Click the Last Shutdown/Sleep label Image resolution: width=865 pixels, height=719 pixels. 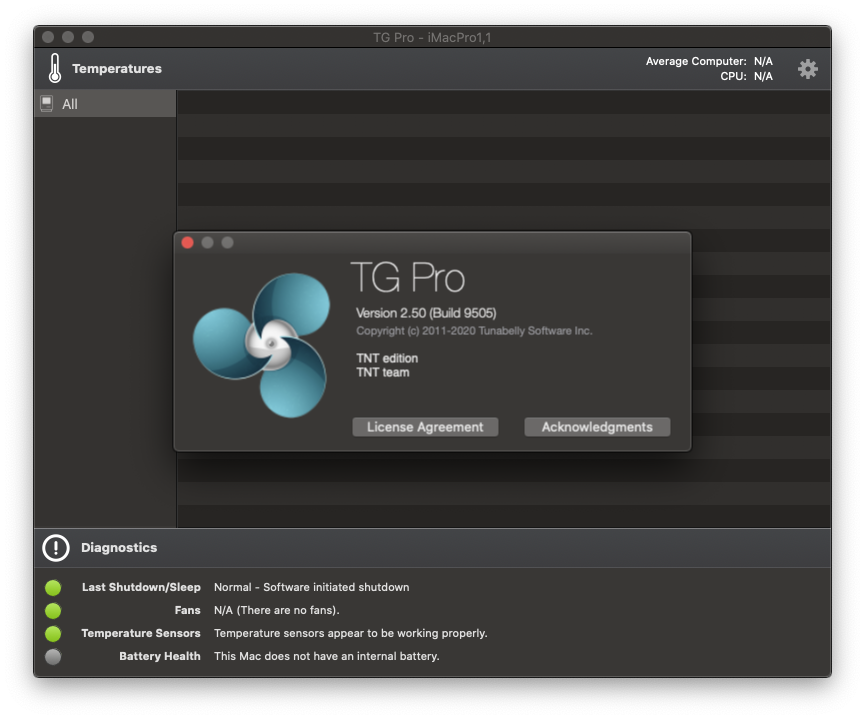tap(141, 587)
